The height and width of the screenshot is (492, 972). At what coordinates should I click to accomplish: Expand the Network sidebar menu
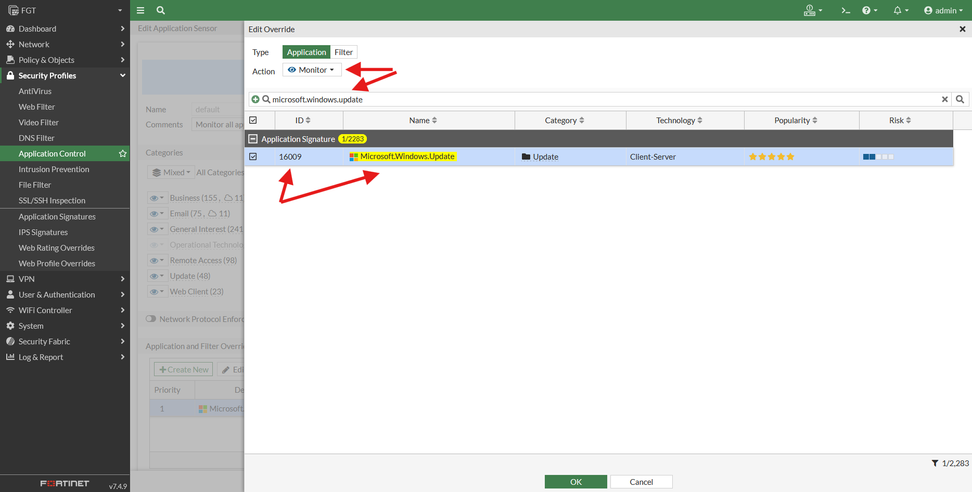(x=64, y=44)
